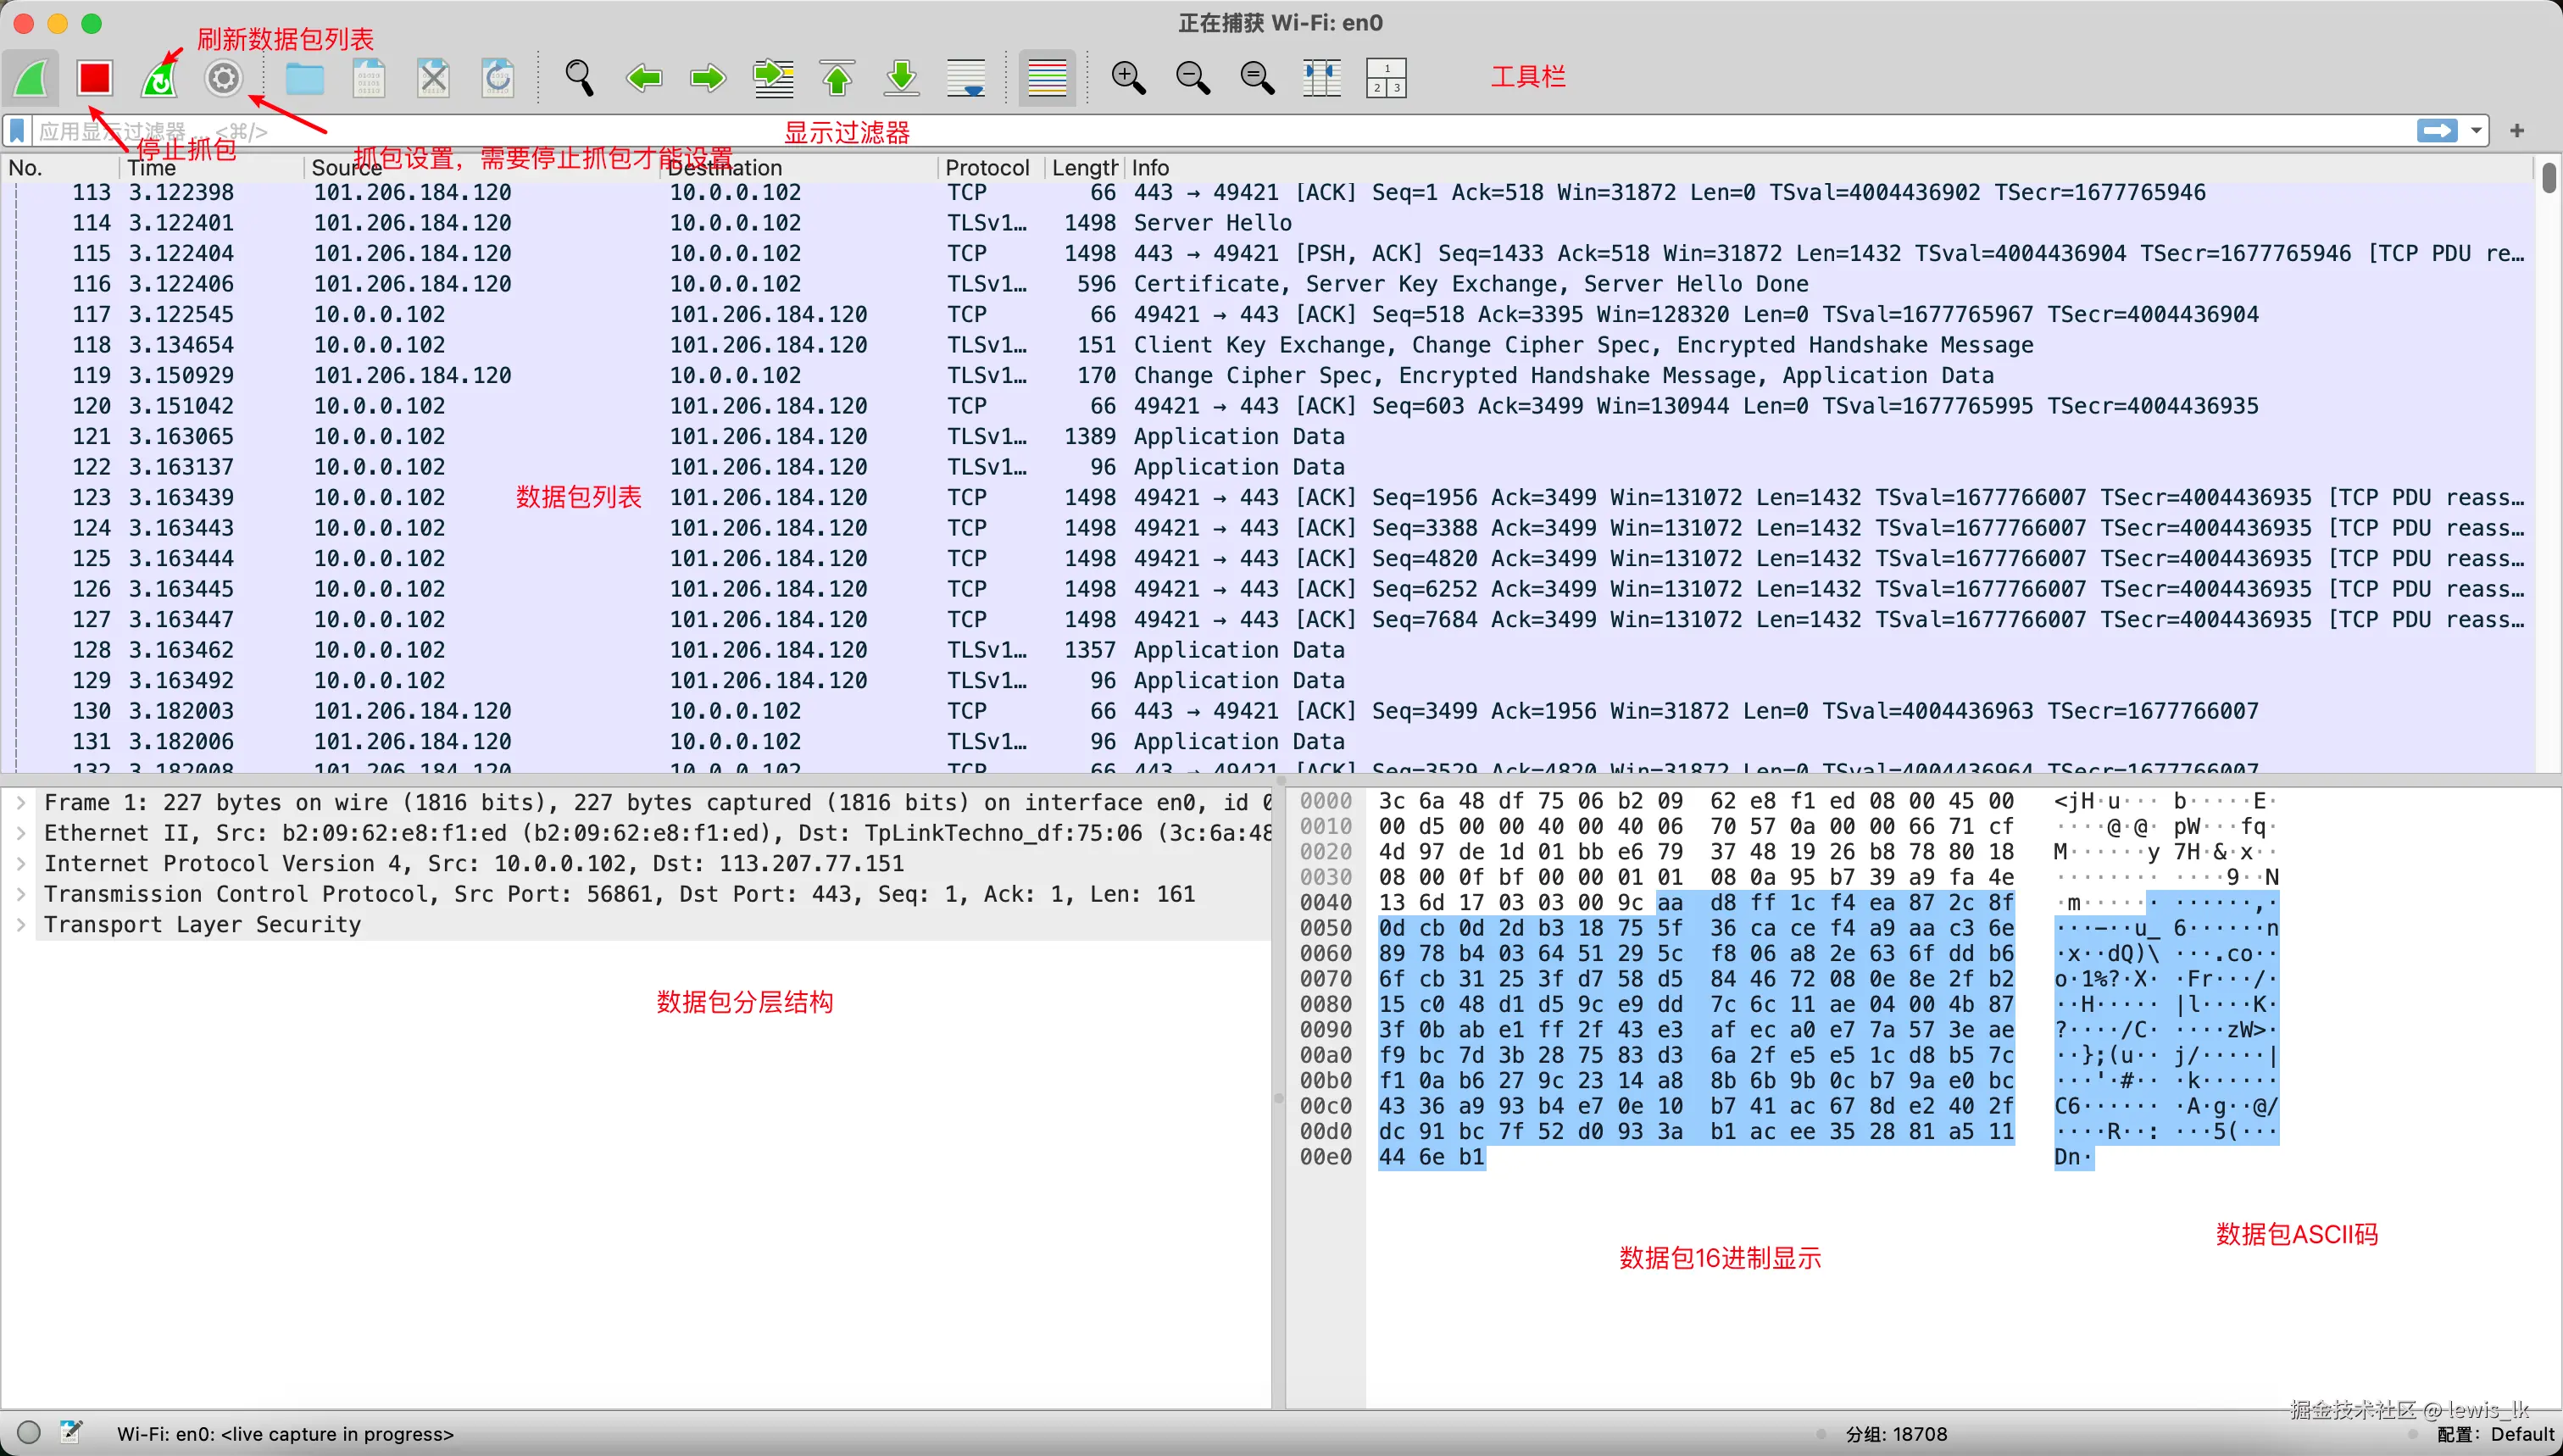Jump to the last packet
Screen dimensions: 2563x1456
(x=901, y=78)
